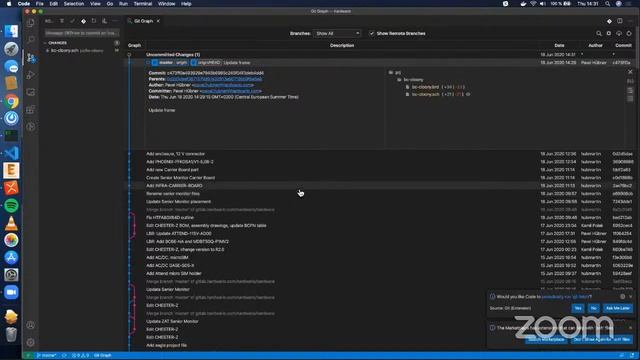The width and height of the screenshot is (640, 360).
Task: Open Chrome from the Dock
Action: pyautogui.click(x=11, y=101)
